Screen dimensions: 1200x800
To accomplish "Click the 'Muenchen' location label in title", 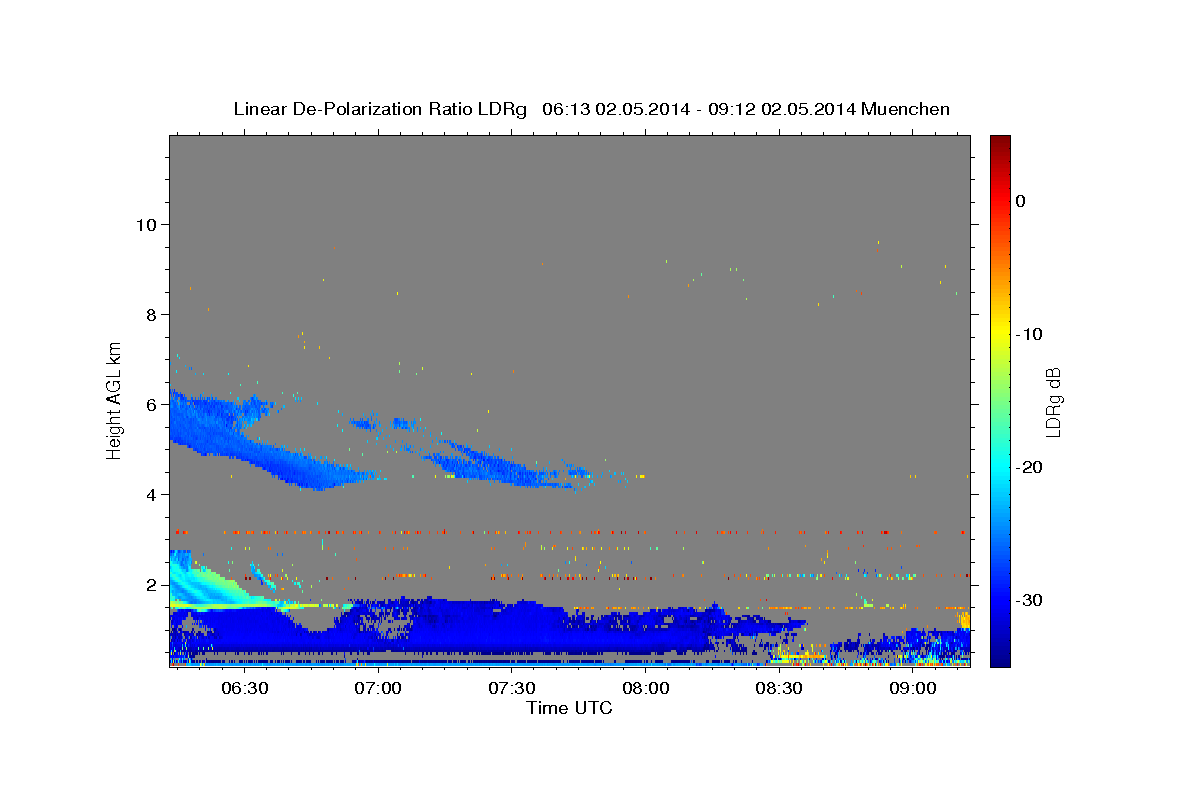I will pos(907,108).
